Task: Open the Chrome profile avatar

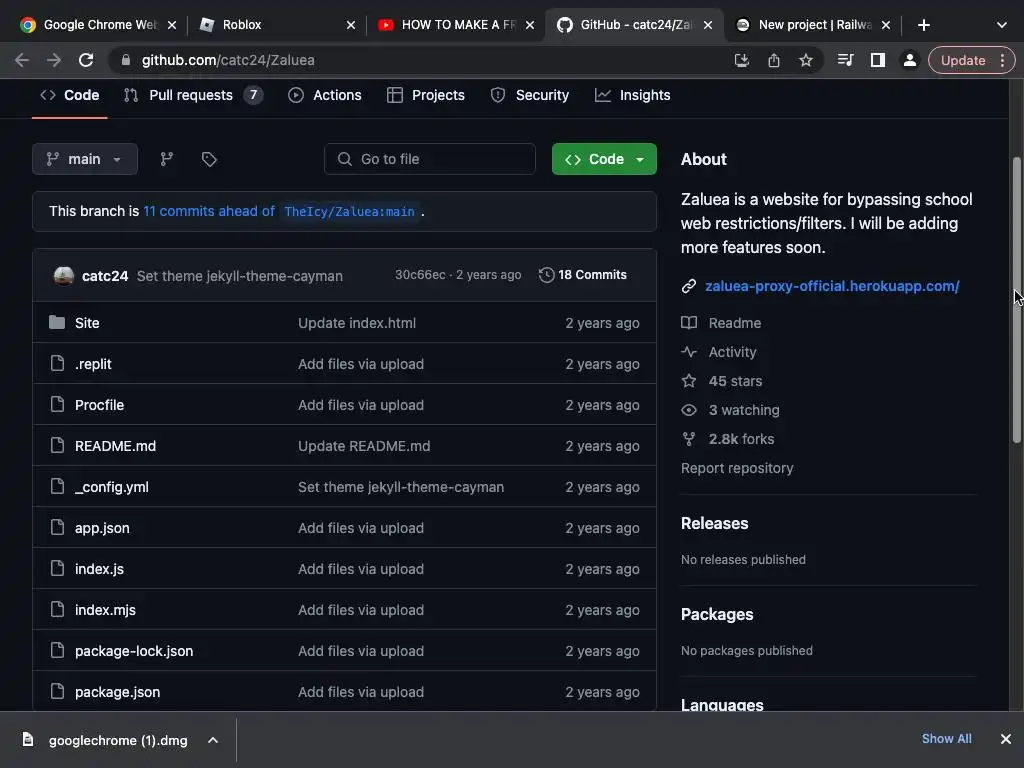Action: coord(909,60)
